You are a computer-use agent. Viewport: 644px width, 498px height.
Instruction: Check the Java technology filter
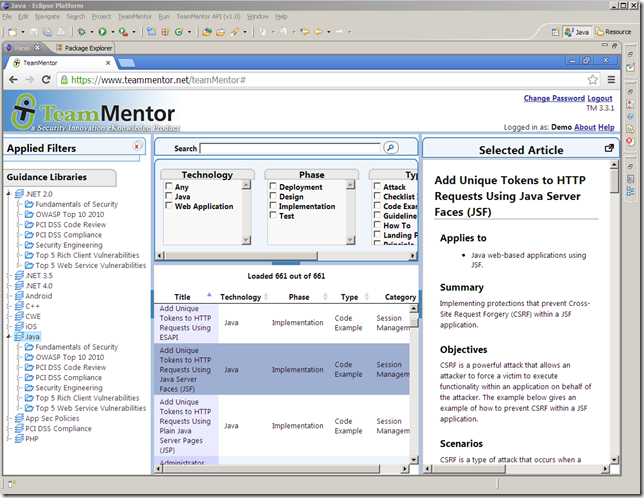[169, 197]
